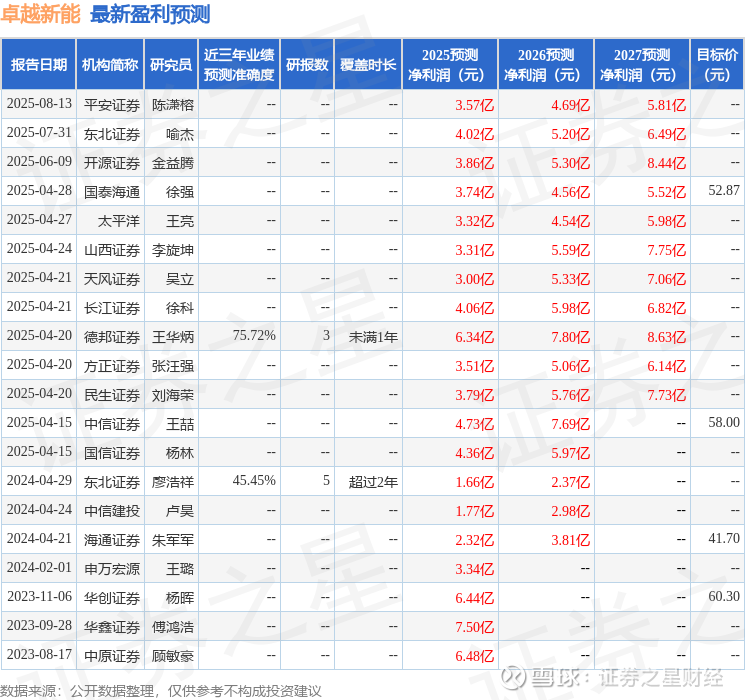Select the 山西证券 institution cell
Viewport: 745px width, 700px height.
point(112,250)
